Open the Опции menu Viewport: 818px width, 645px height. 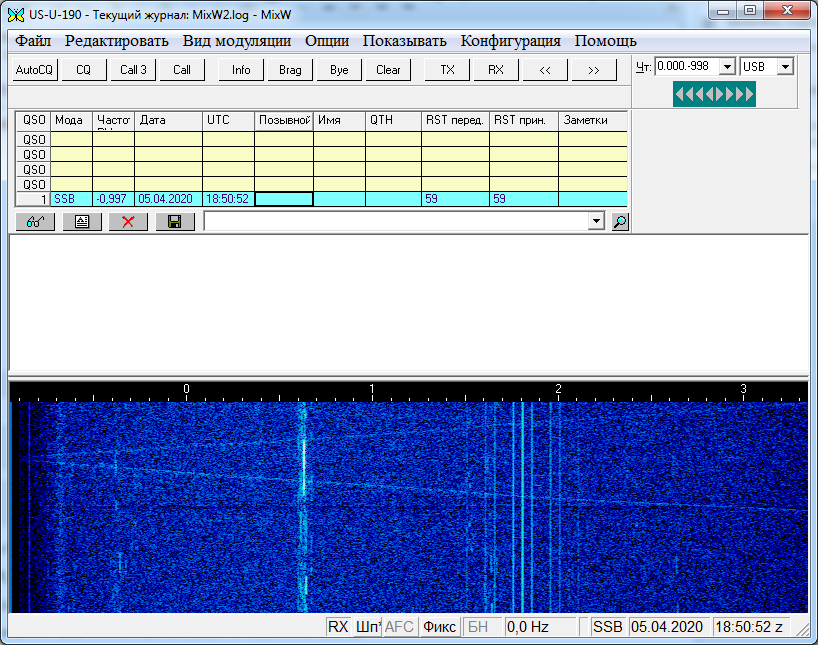point(327,41)
